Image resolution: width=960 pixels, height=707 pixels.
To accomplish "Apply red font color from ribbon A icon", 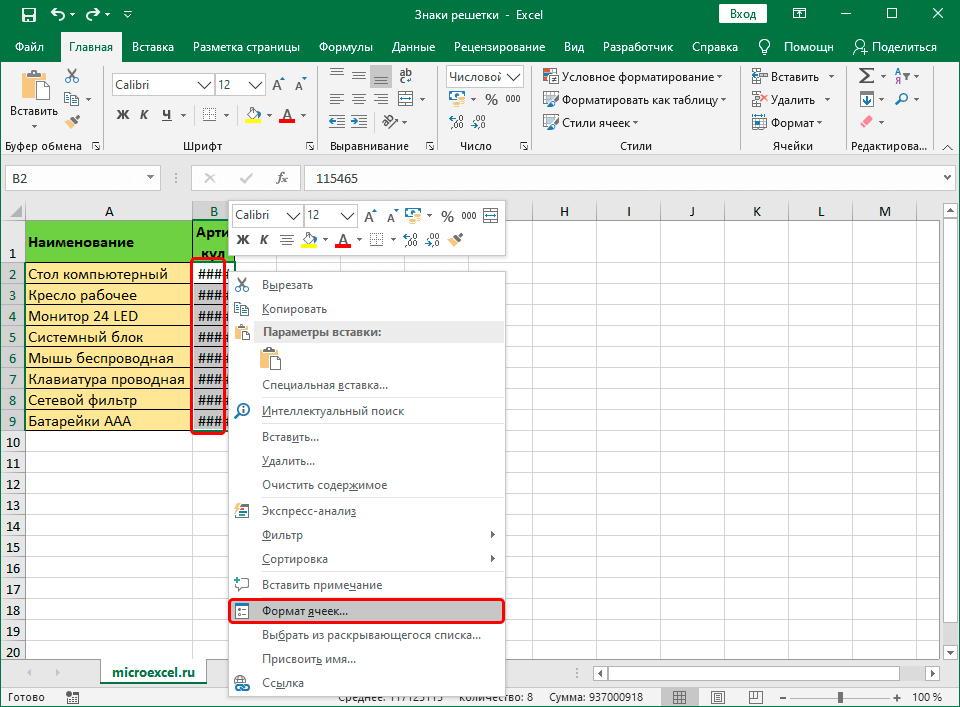I will click(x=287, y=114).
